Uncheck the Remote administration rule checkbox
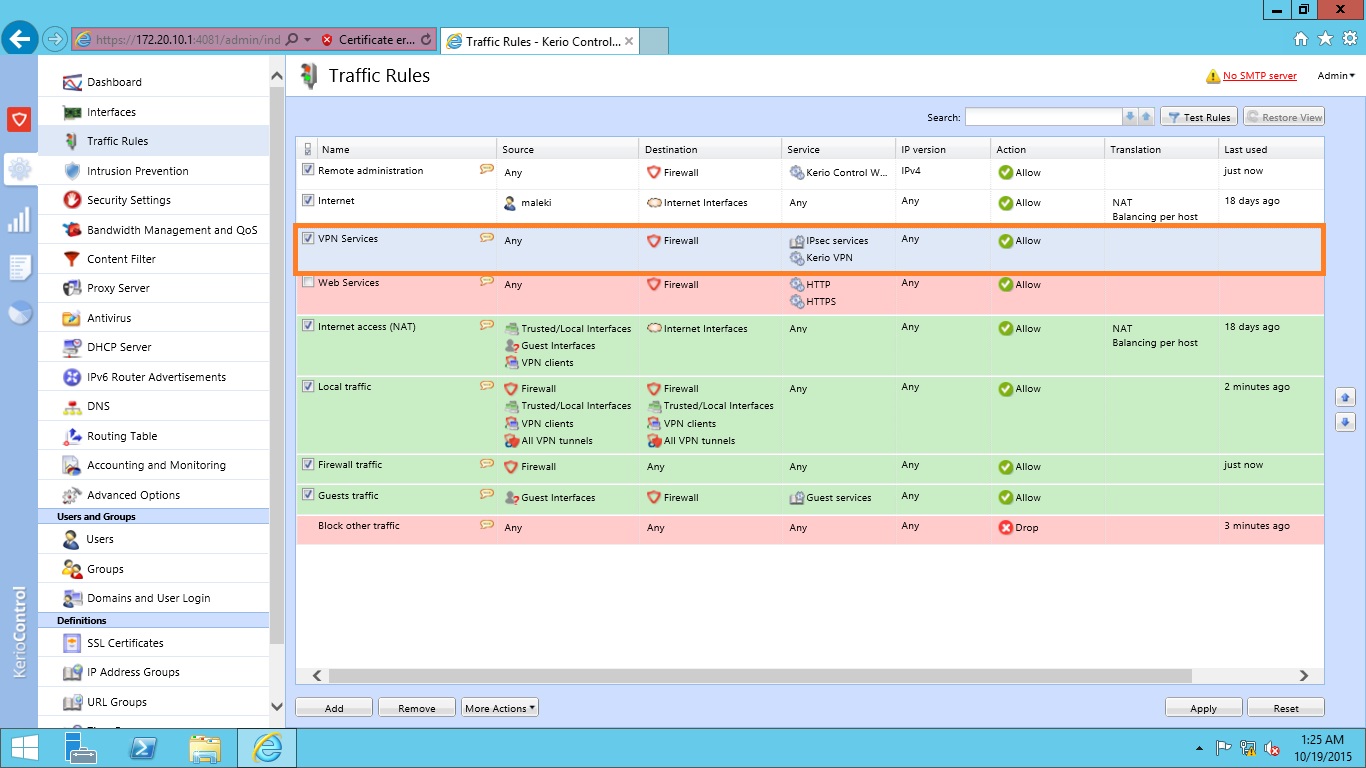The image size is (1366, 768). [308, 170]
